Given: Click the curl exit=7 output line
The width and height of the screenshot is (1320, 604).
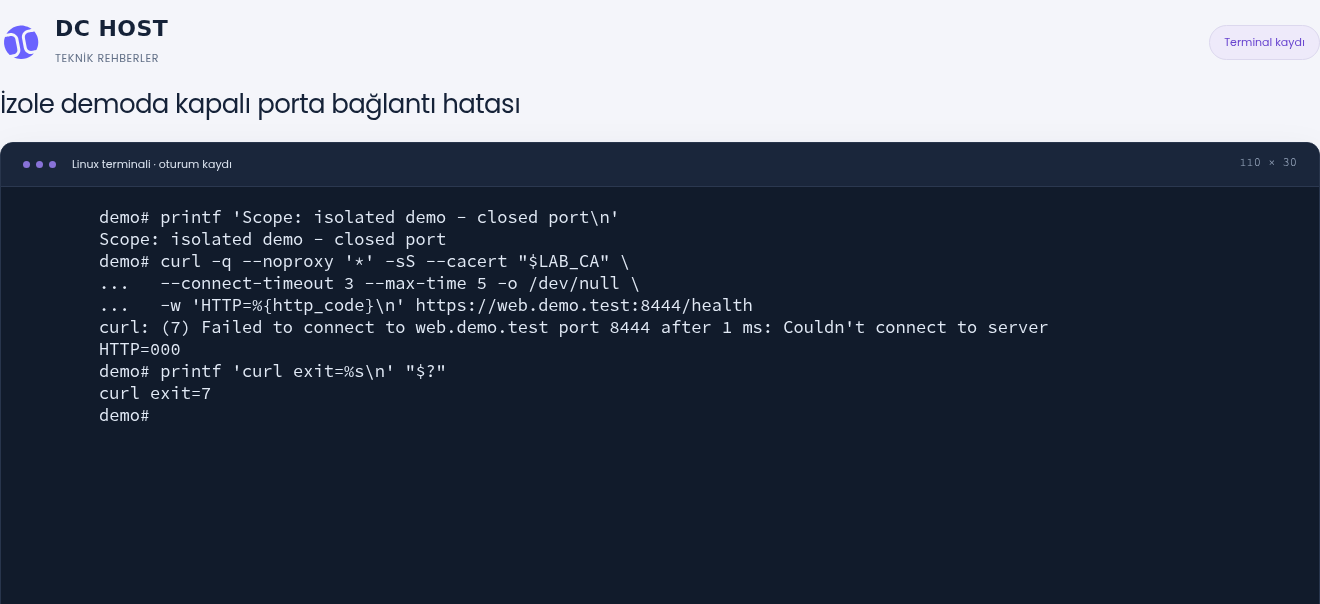Looking at the screenshot, I should [x=155, y=393].
